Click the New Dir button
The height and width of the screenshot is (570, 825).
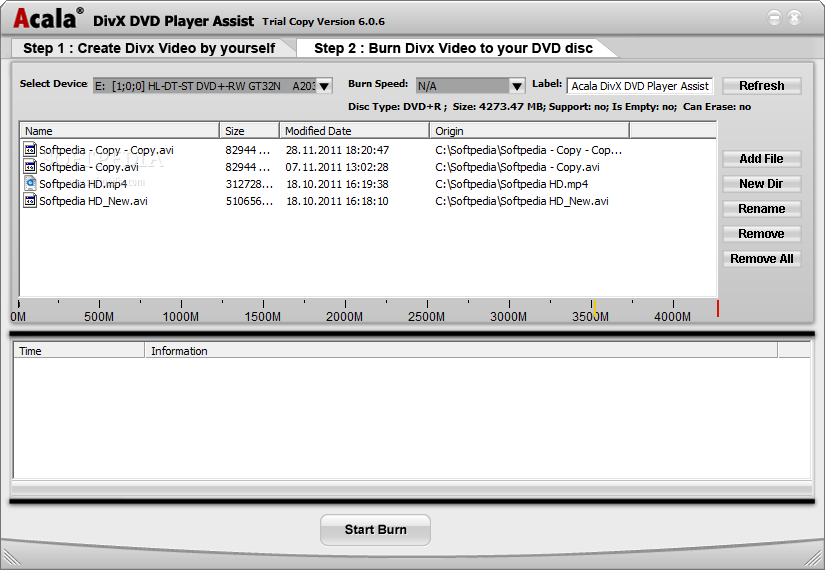coord(761,184)
